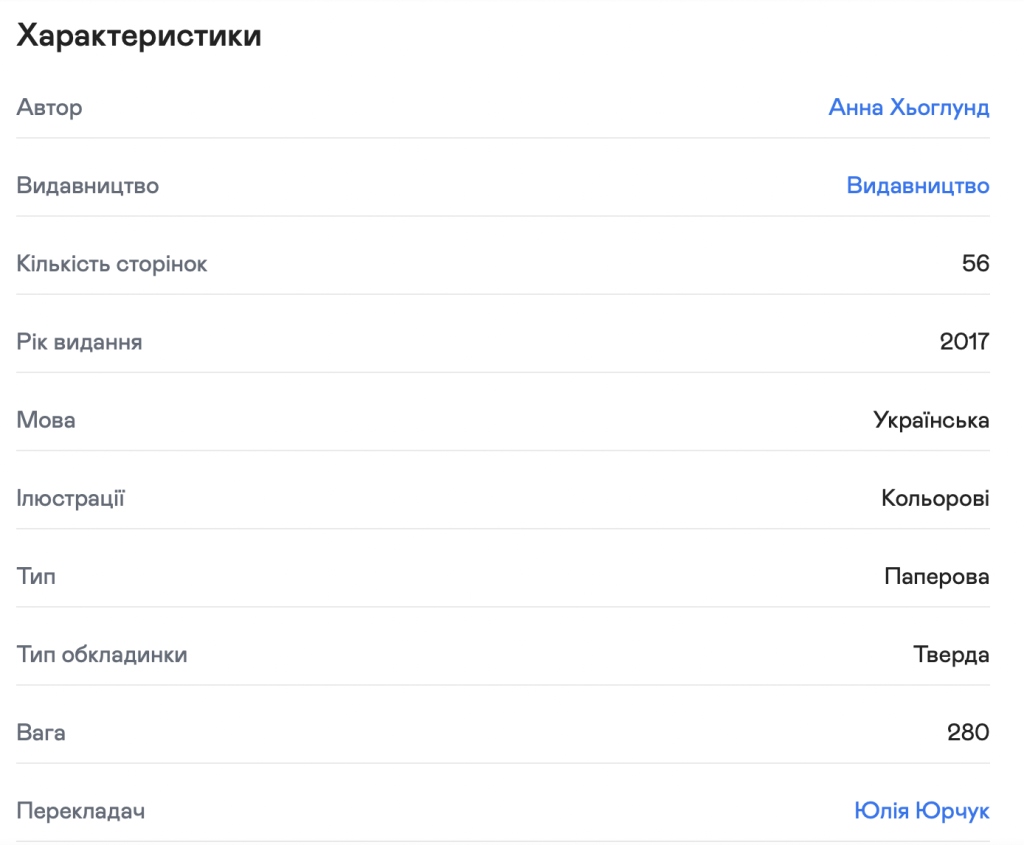Image resolution: width=1024 pixels, height=845 pixels.
Task: Click the Тип обкладинки label
Action: 102,655
